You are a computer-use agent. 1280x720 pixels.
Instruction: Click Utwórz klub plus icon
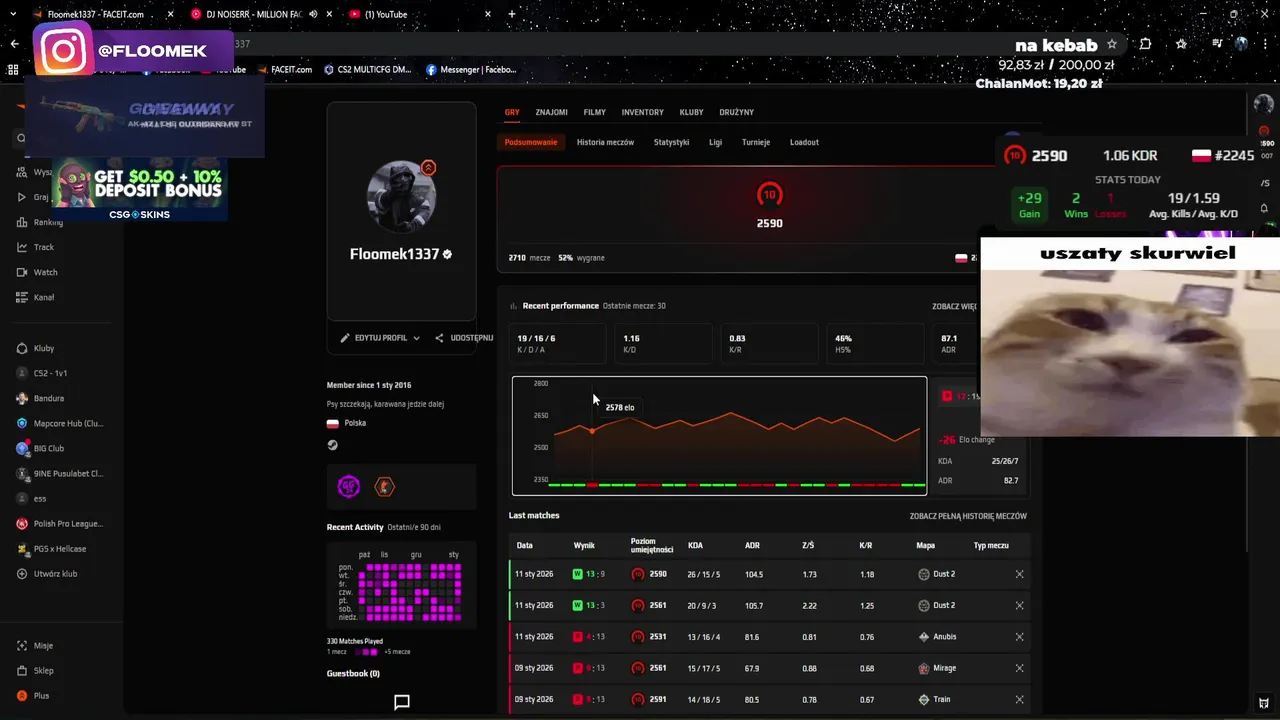pos(22,573)
